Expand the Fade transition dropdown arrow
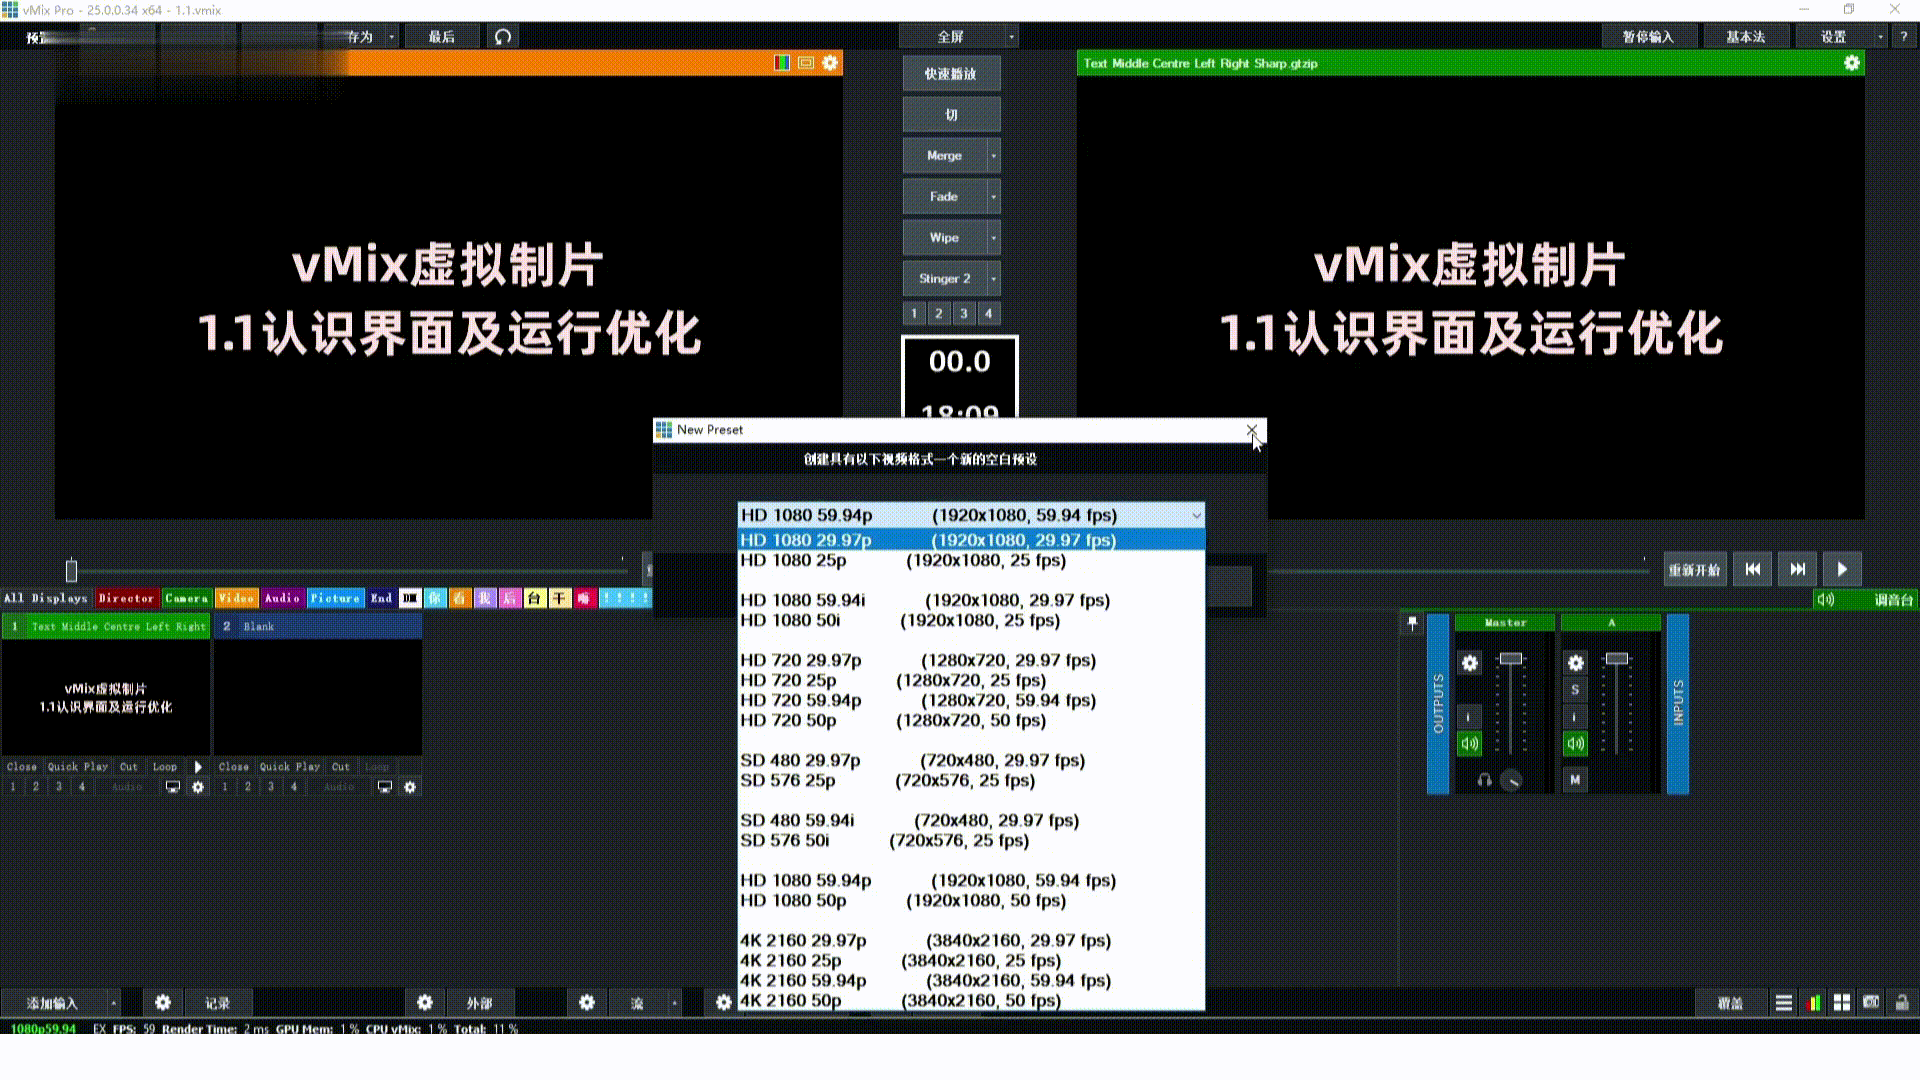The width and height of the screenshot is (1920, 1080). click(993, 197)
